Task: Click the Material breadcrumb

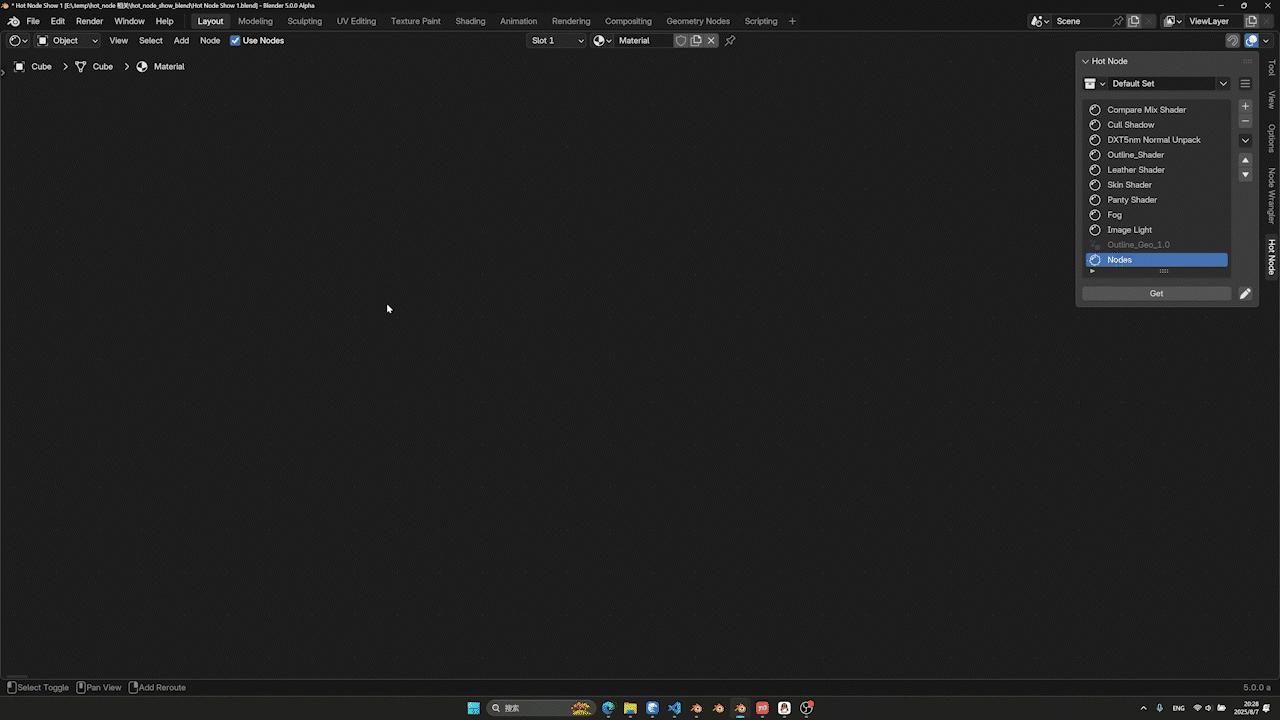Action: [160, 67]
